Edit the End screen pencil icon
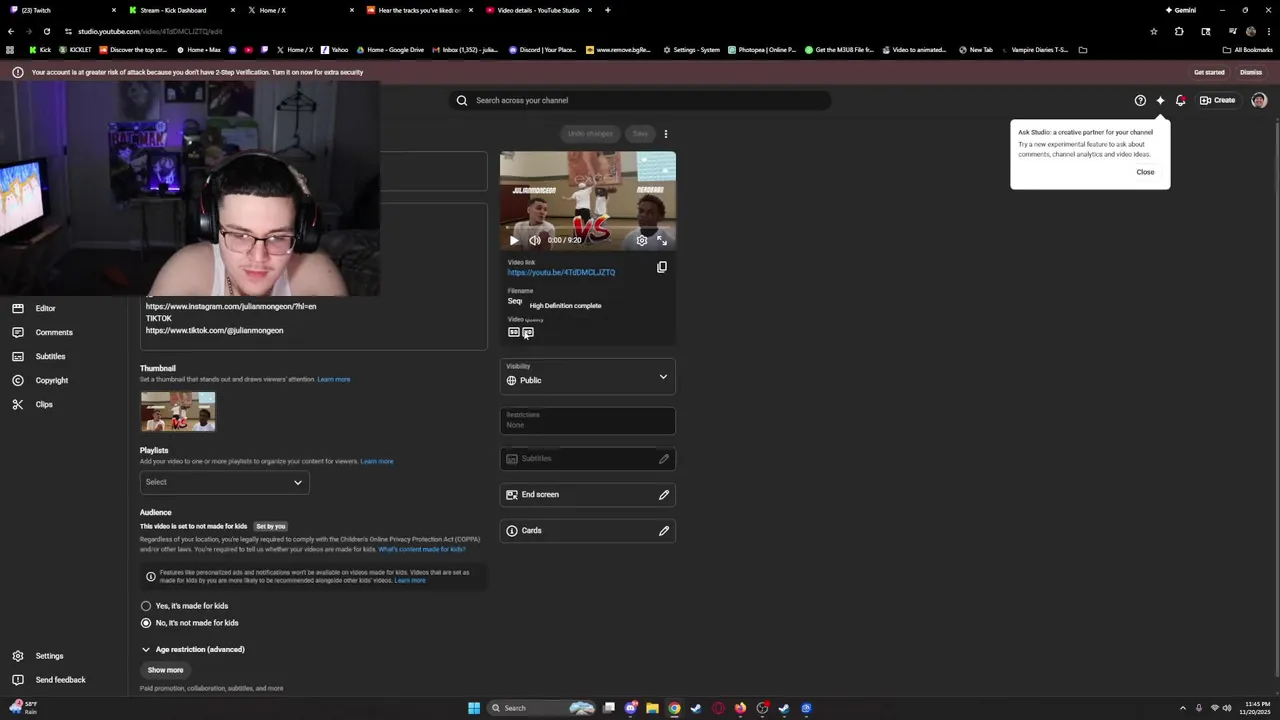The height and width of the screenshot is (720, 1280). 664,495
